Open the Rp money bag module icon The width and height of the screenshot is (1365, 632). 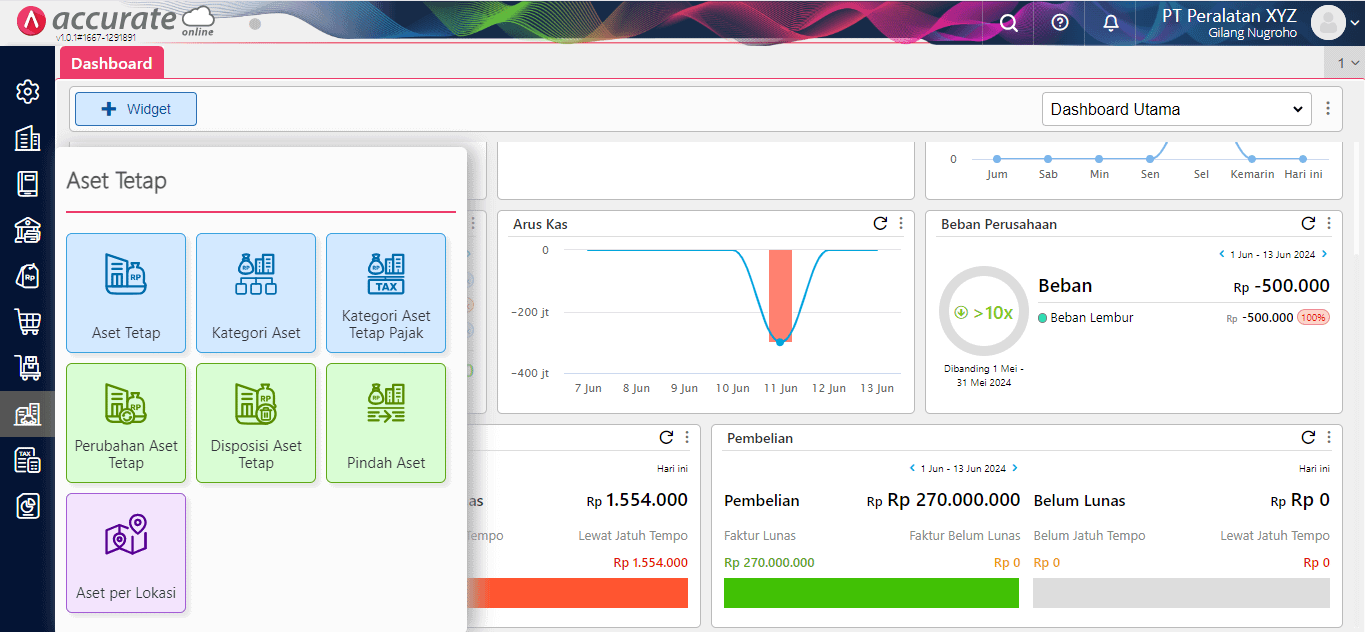click(27, 276)
